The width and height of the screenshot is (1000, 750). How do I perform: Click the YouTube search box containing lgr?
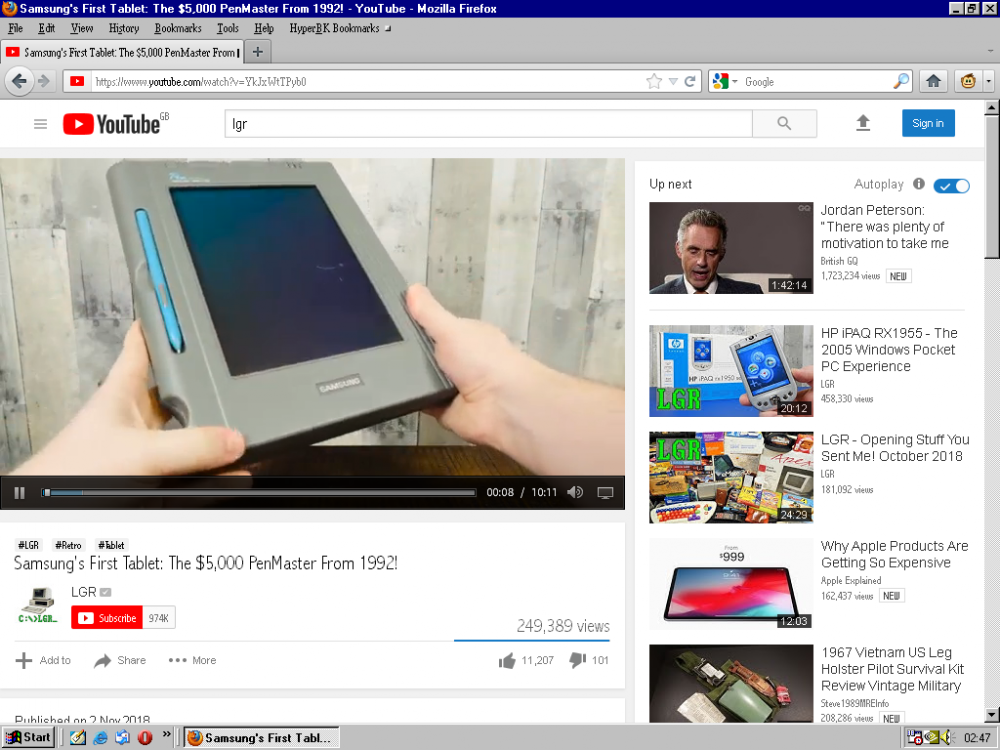(x=489, y=124)
